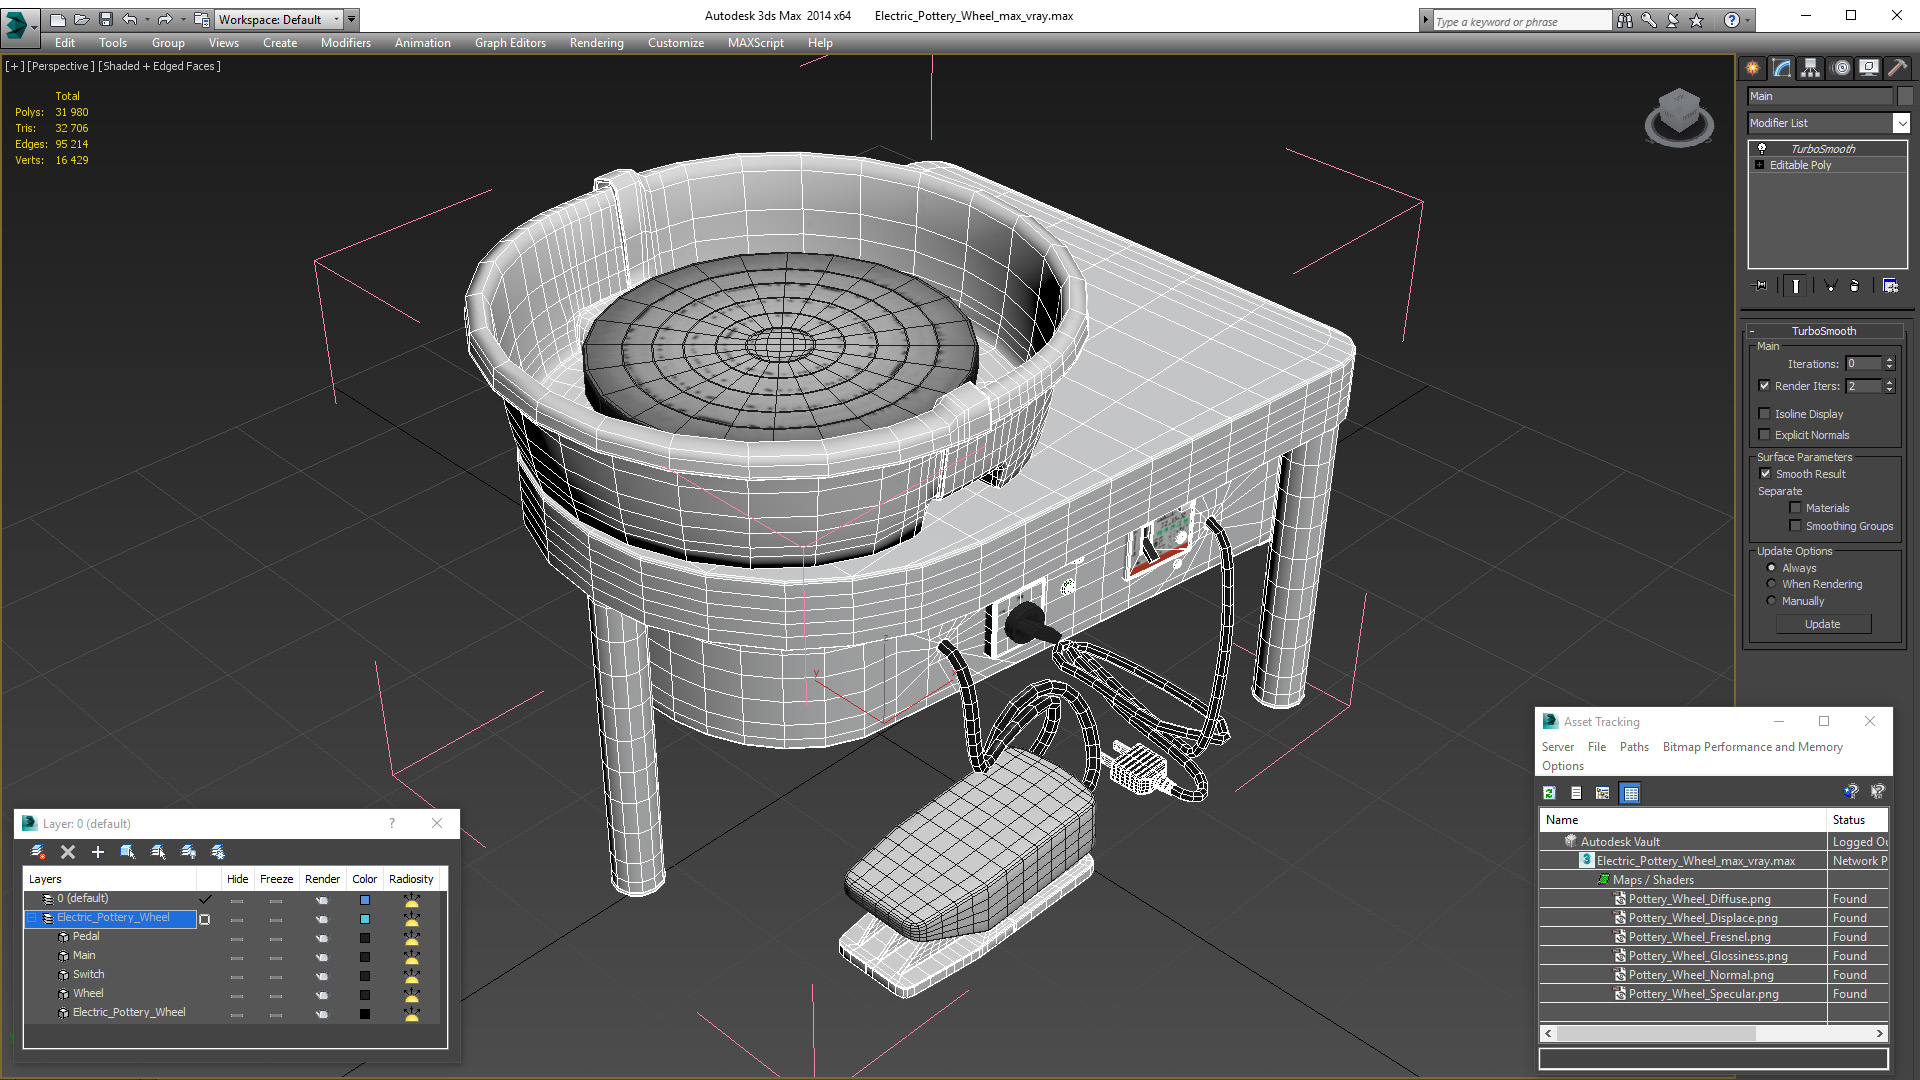Select the Always update option
This screenshot has width=1920, height=1080.
click(1771, 568)
